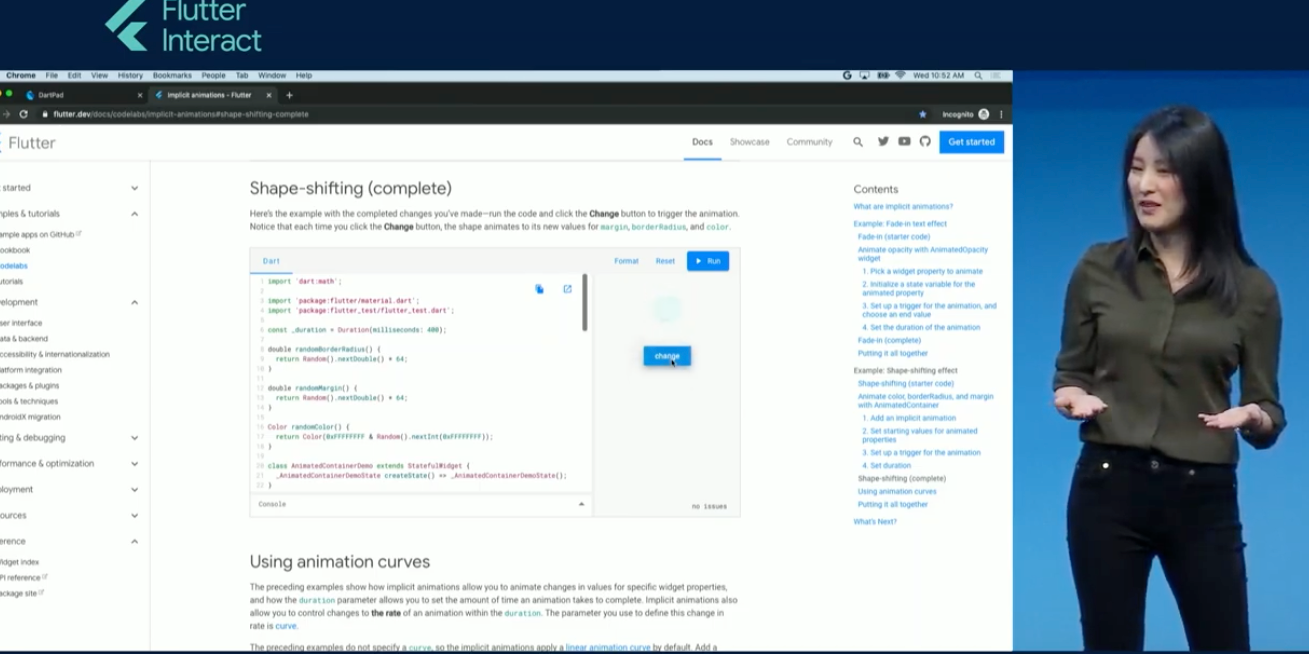Click the 'no issues' status text
The width and height of the screenshot is (1309, 654).
tap(709, 506)
